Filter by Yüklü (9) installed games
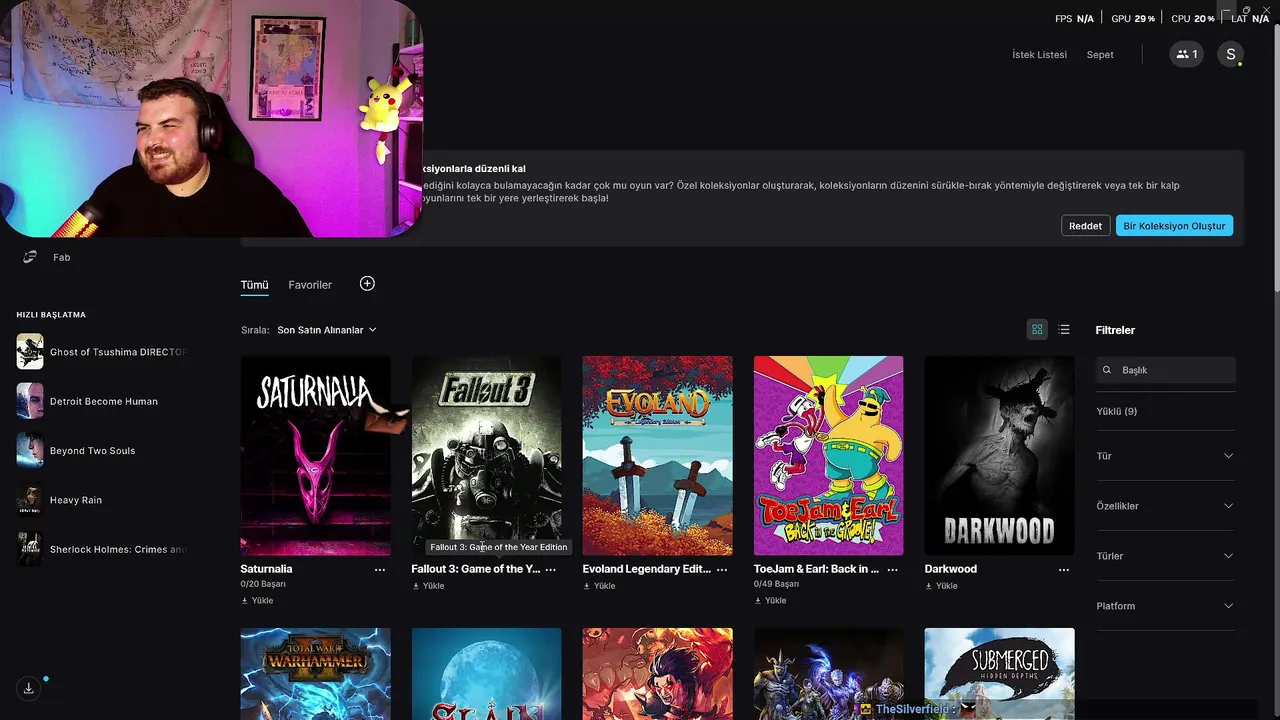The height and width of the screenshot is (720, 1280). (x=1116, y=411)
